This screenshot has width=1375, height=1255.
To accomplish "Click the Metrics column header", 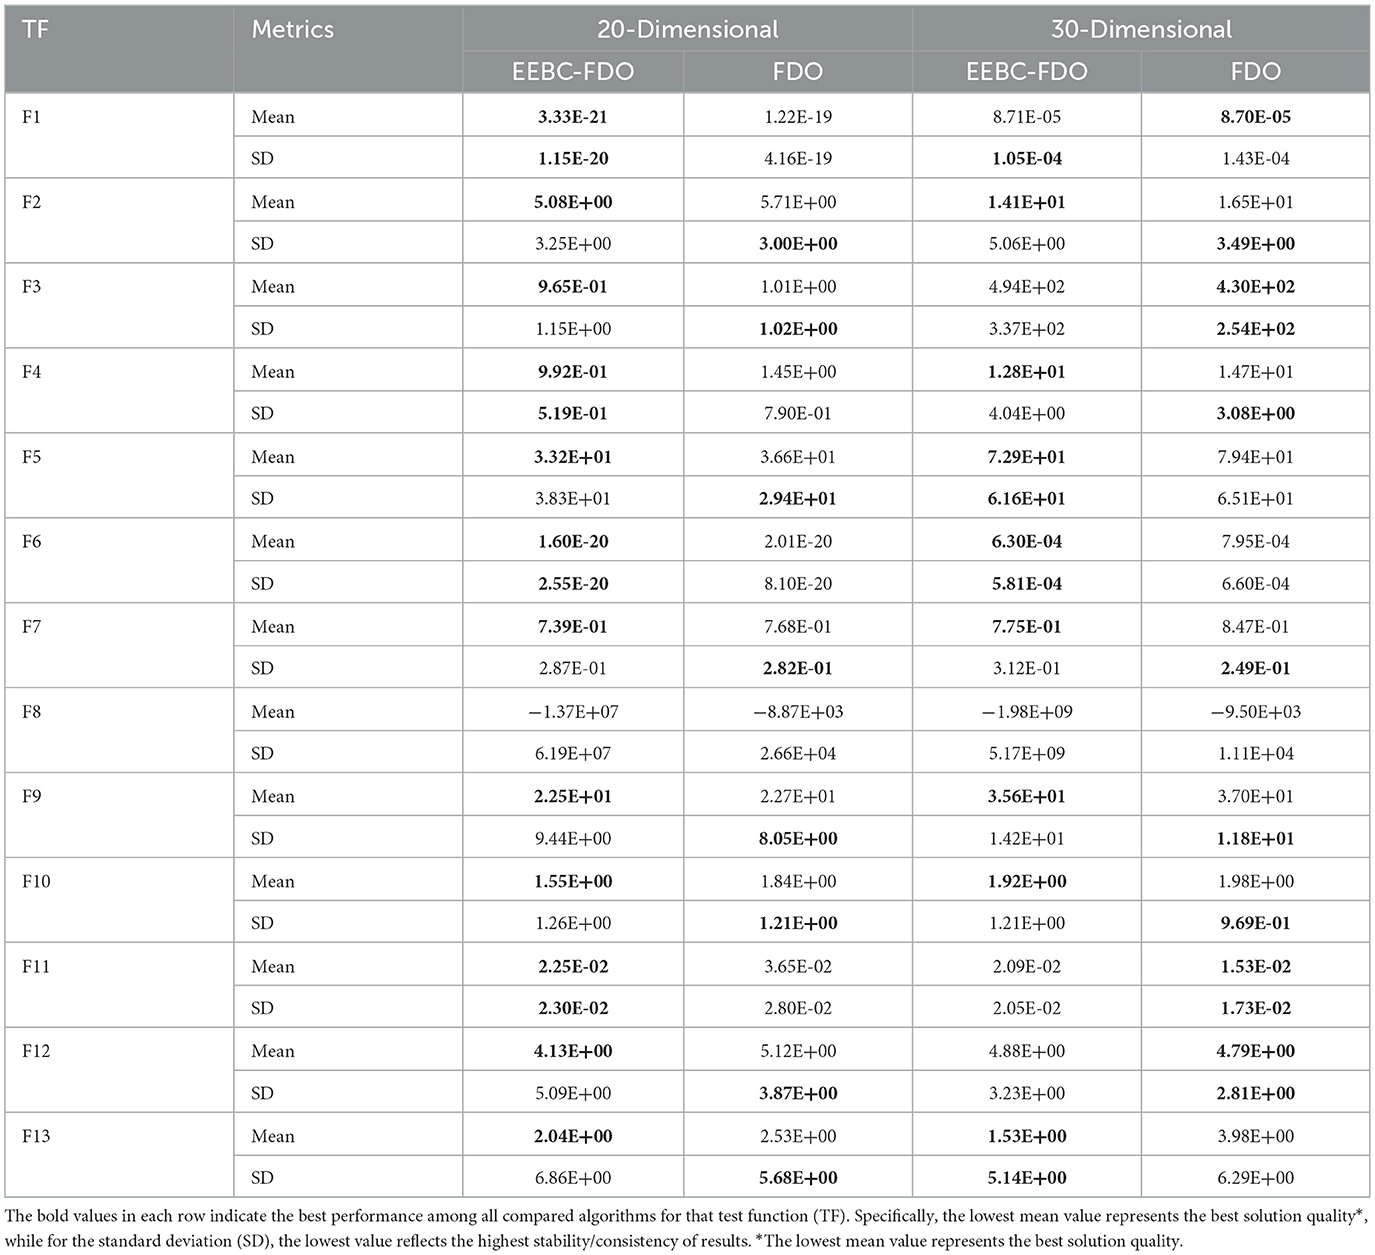I will pos(292,29).
